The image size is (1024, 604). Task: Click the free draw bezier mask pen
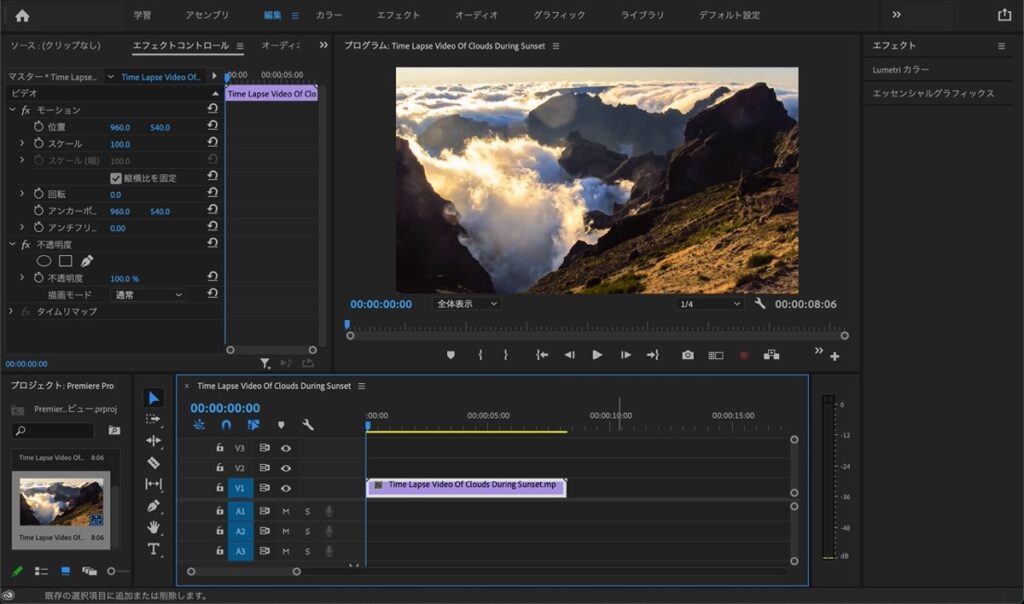87,261
